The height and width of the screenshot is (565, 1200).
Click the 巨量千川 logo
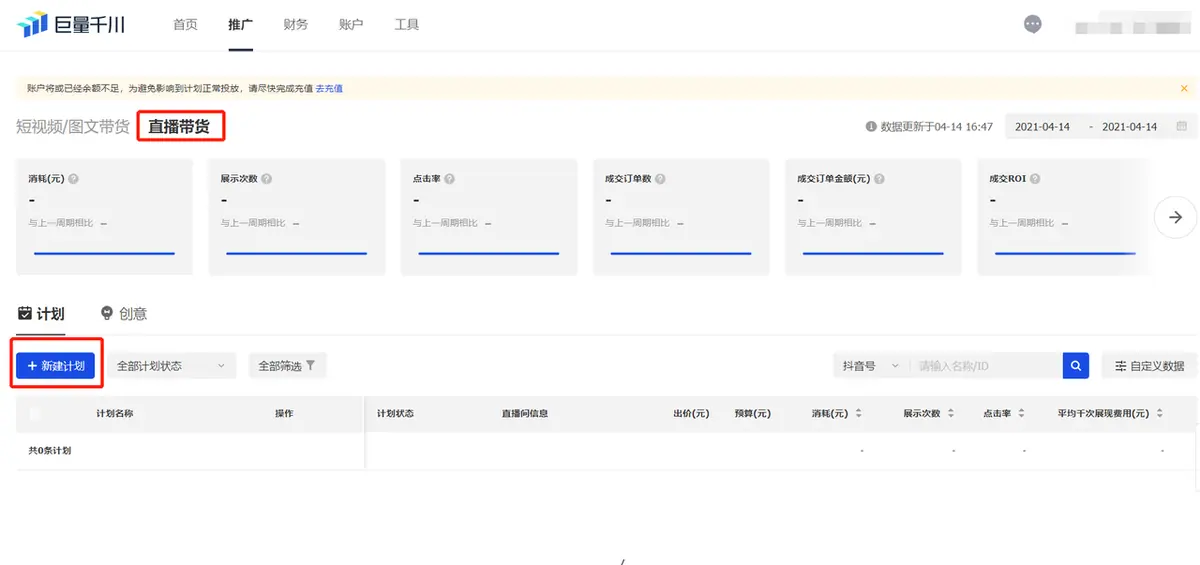tap(71, 25)
